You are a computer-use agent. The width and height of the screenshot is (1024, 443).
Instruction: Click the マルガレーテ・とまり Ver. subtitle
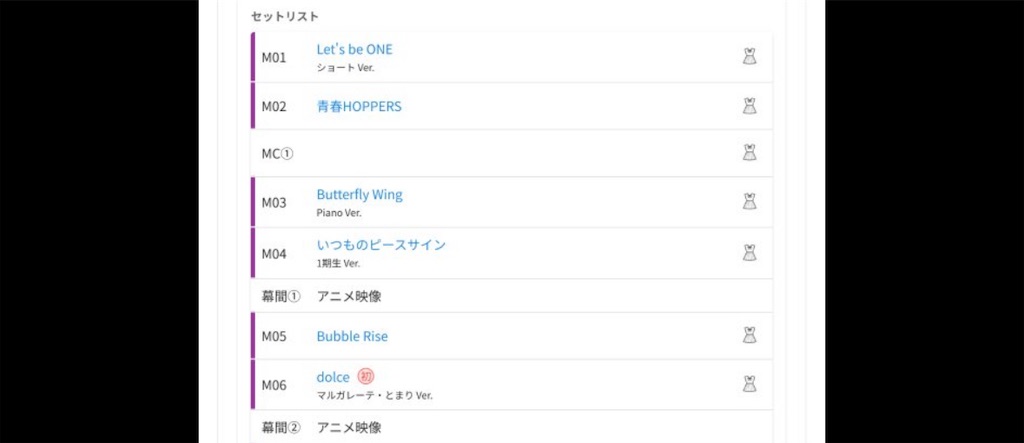(x=374, y=395)
